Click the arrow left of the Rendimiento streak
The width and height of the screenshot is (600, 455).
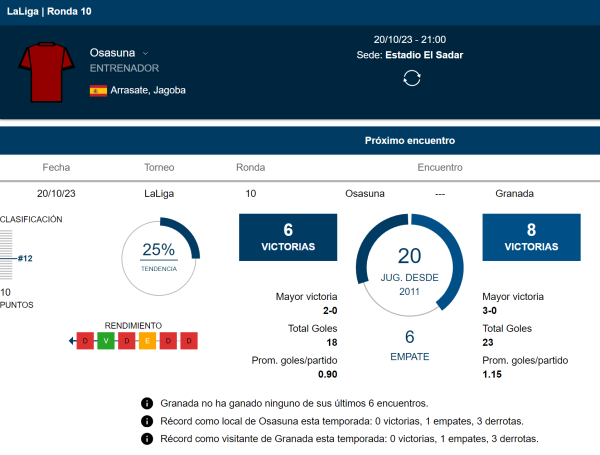coord(72,341)
